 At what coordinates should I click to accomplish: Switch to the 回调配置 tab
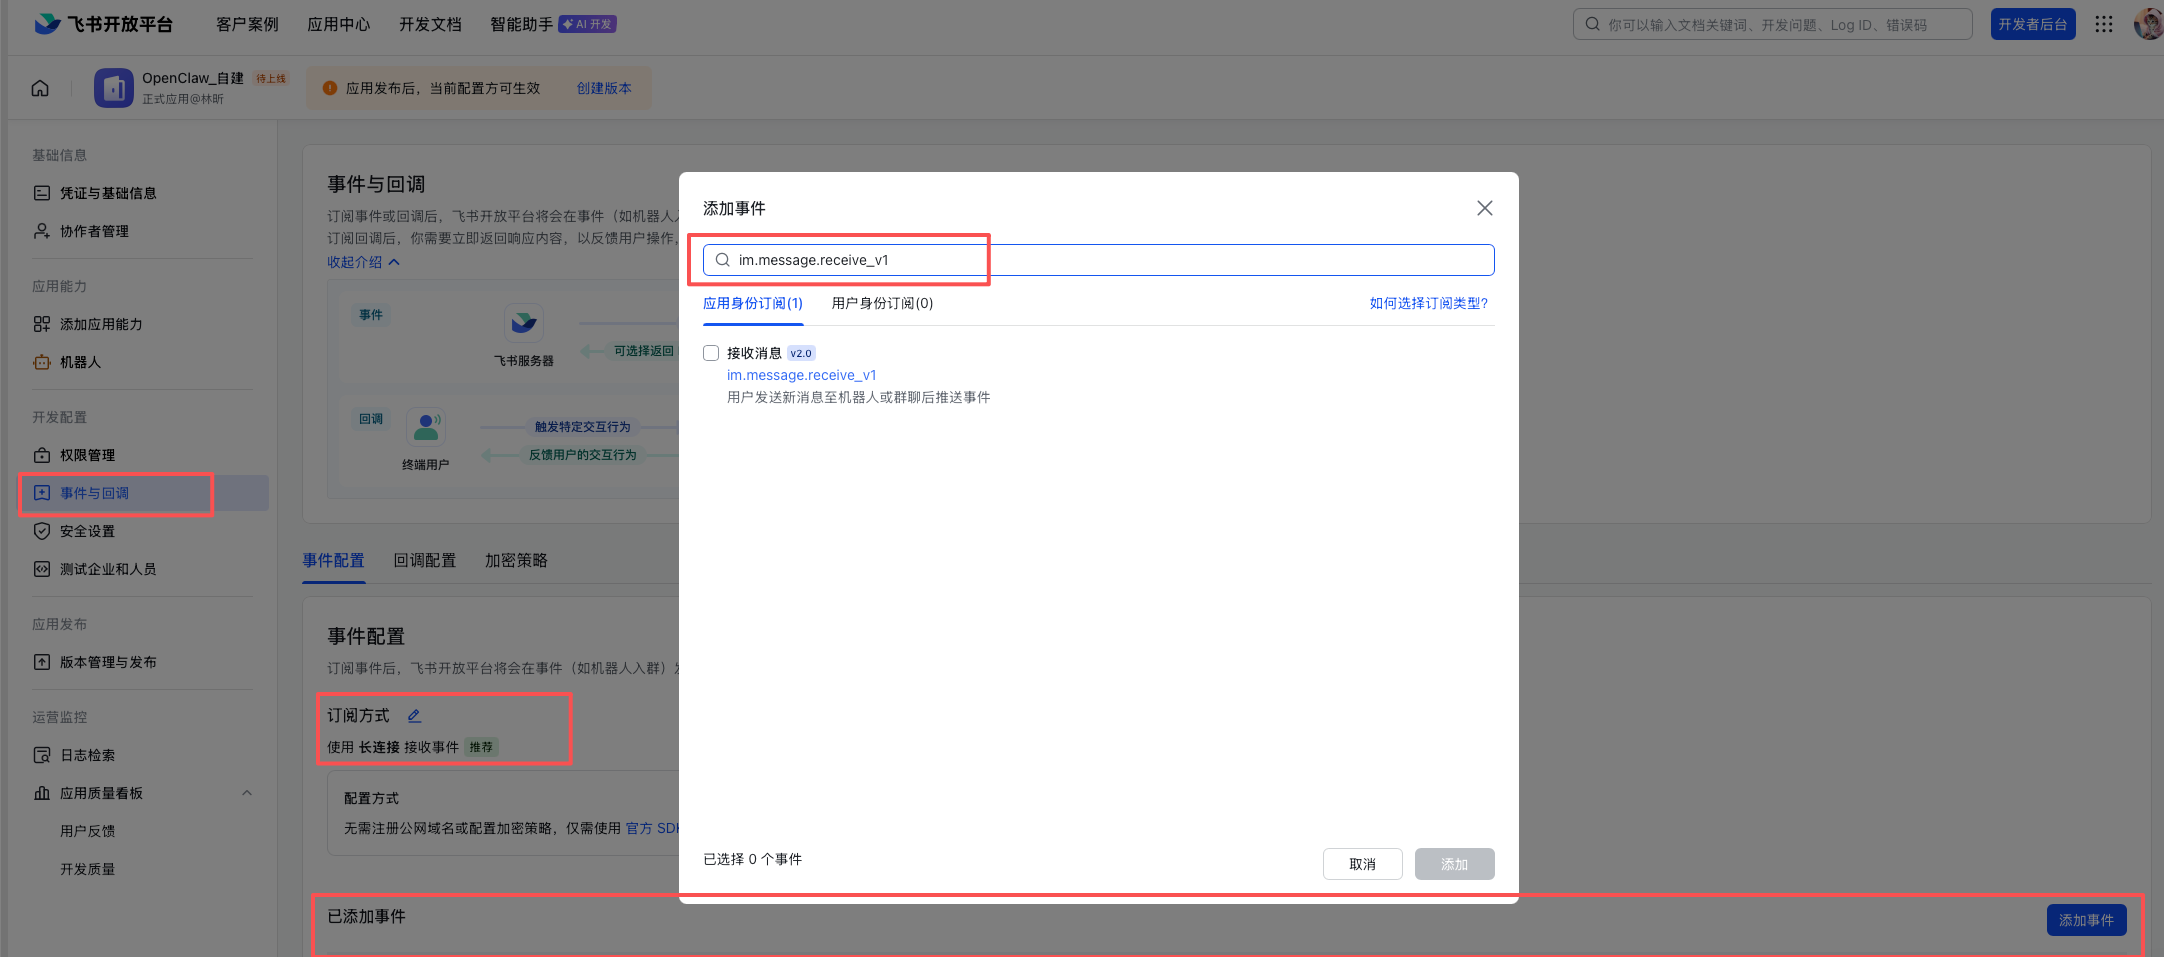[x=424, y=560]
